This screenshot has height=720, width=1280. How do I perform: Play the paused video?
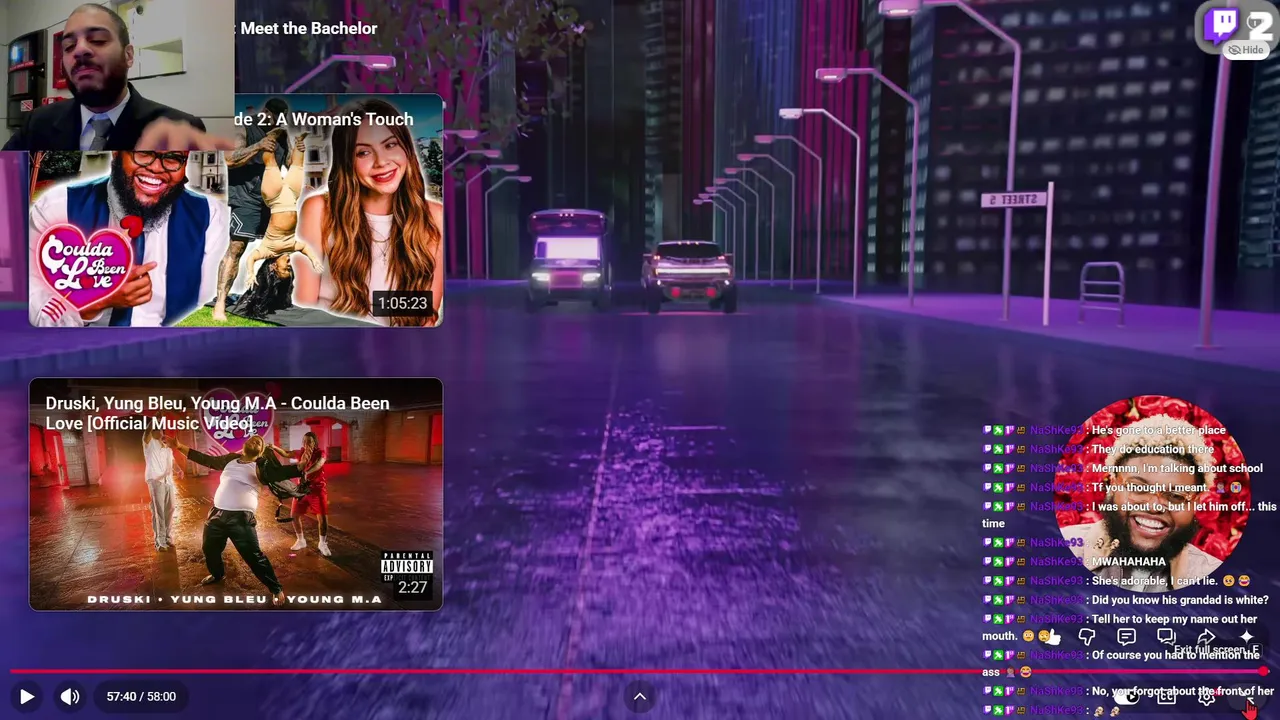[27, 697]
